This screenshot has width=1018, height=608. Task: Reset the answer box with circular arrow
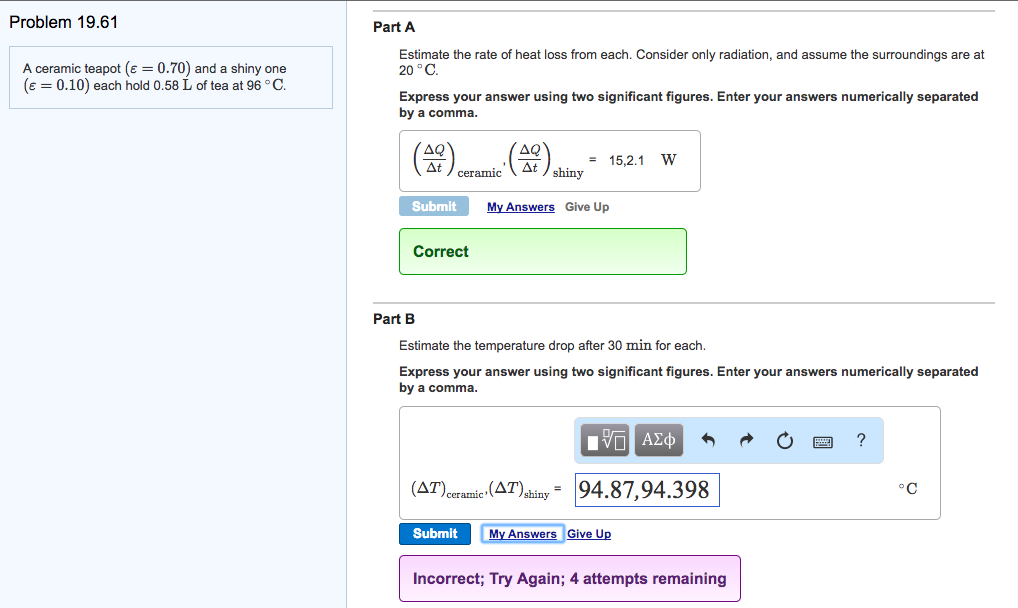785,440
